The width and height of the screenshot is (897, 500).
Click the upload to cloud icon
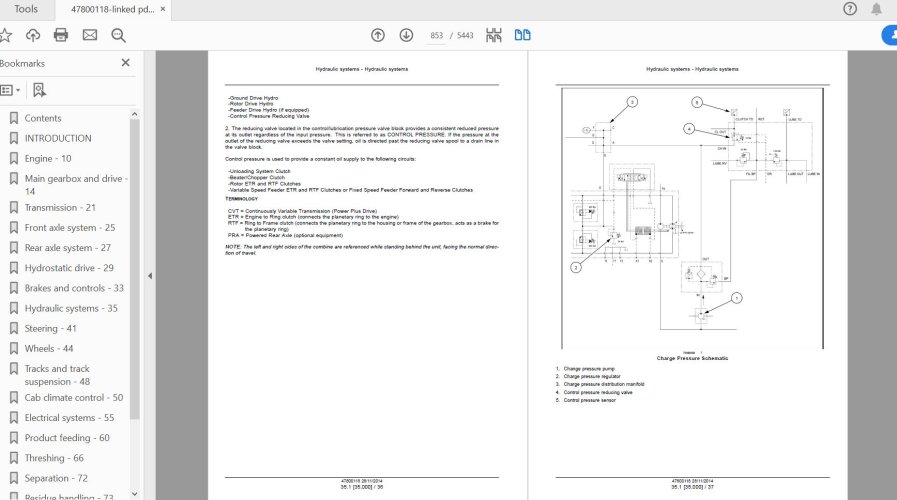(33, 35)
